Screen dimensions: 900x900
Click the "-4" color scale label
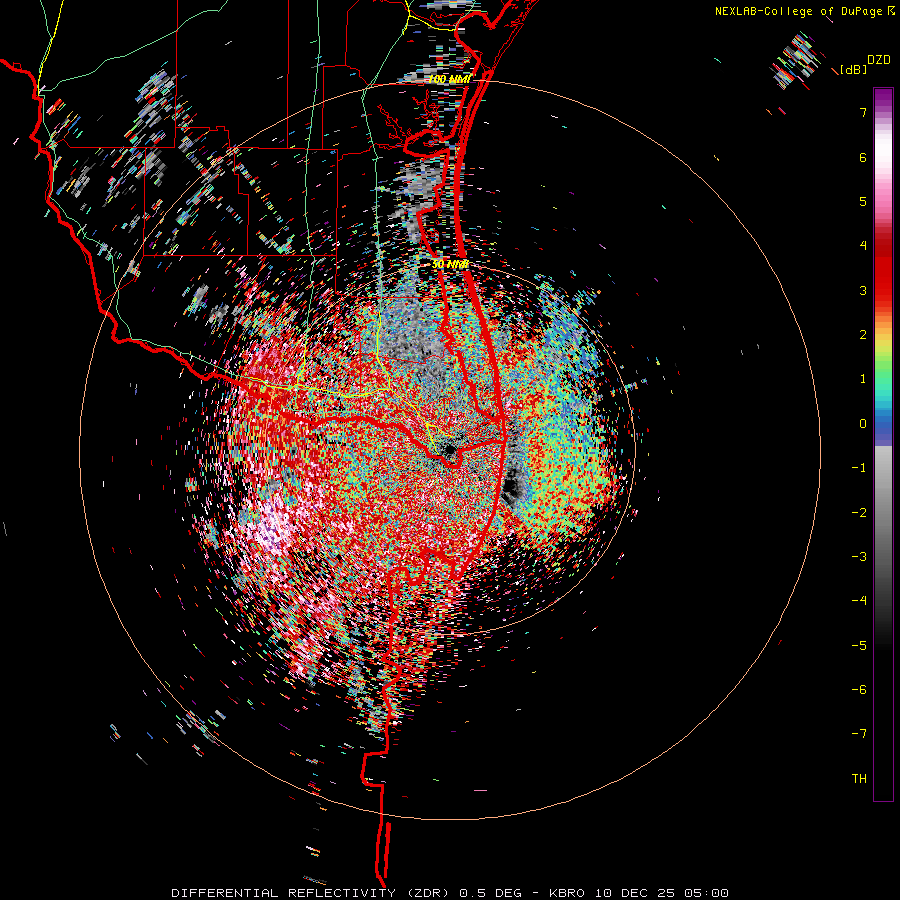click(x=859, y=601)
